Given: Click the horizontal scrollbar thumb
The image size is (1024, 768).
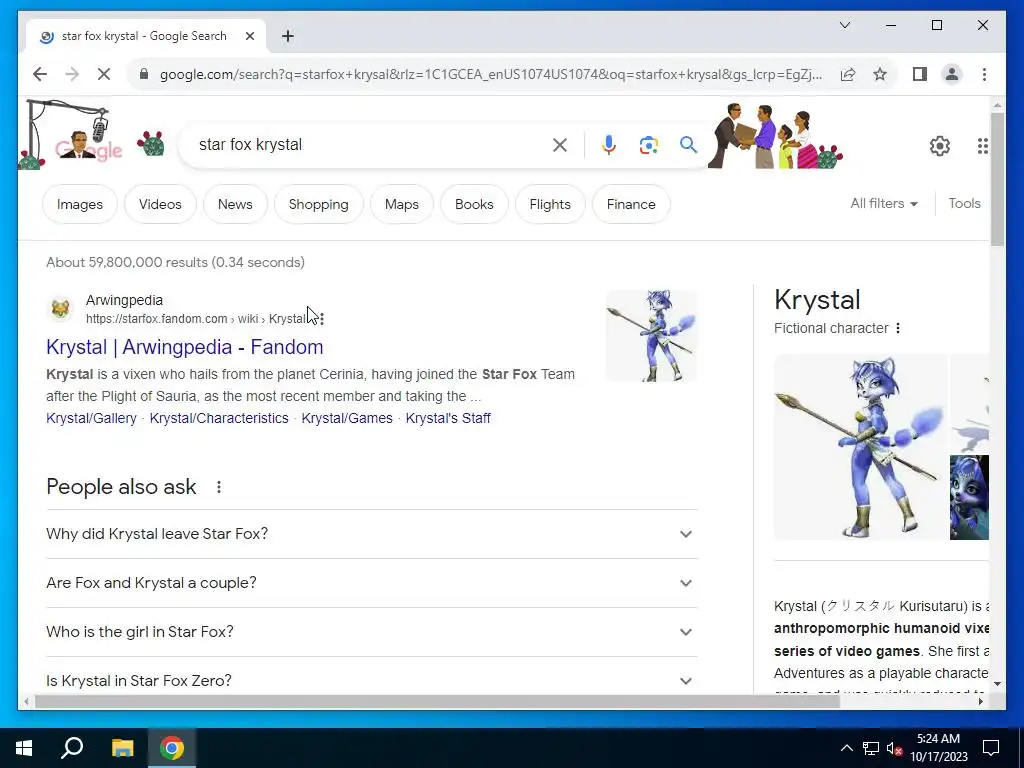Looking at the screenshot, I should coord(437,701).
